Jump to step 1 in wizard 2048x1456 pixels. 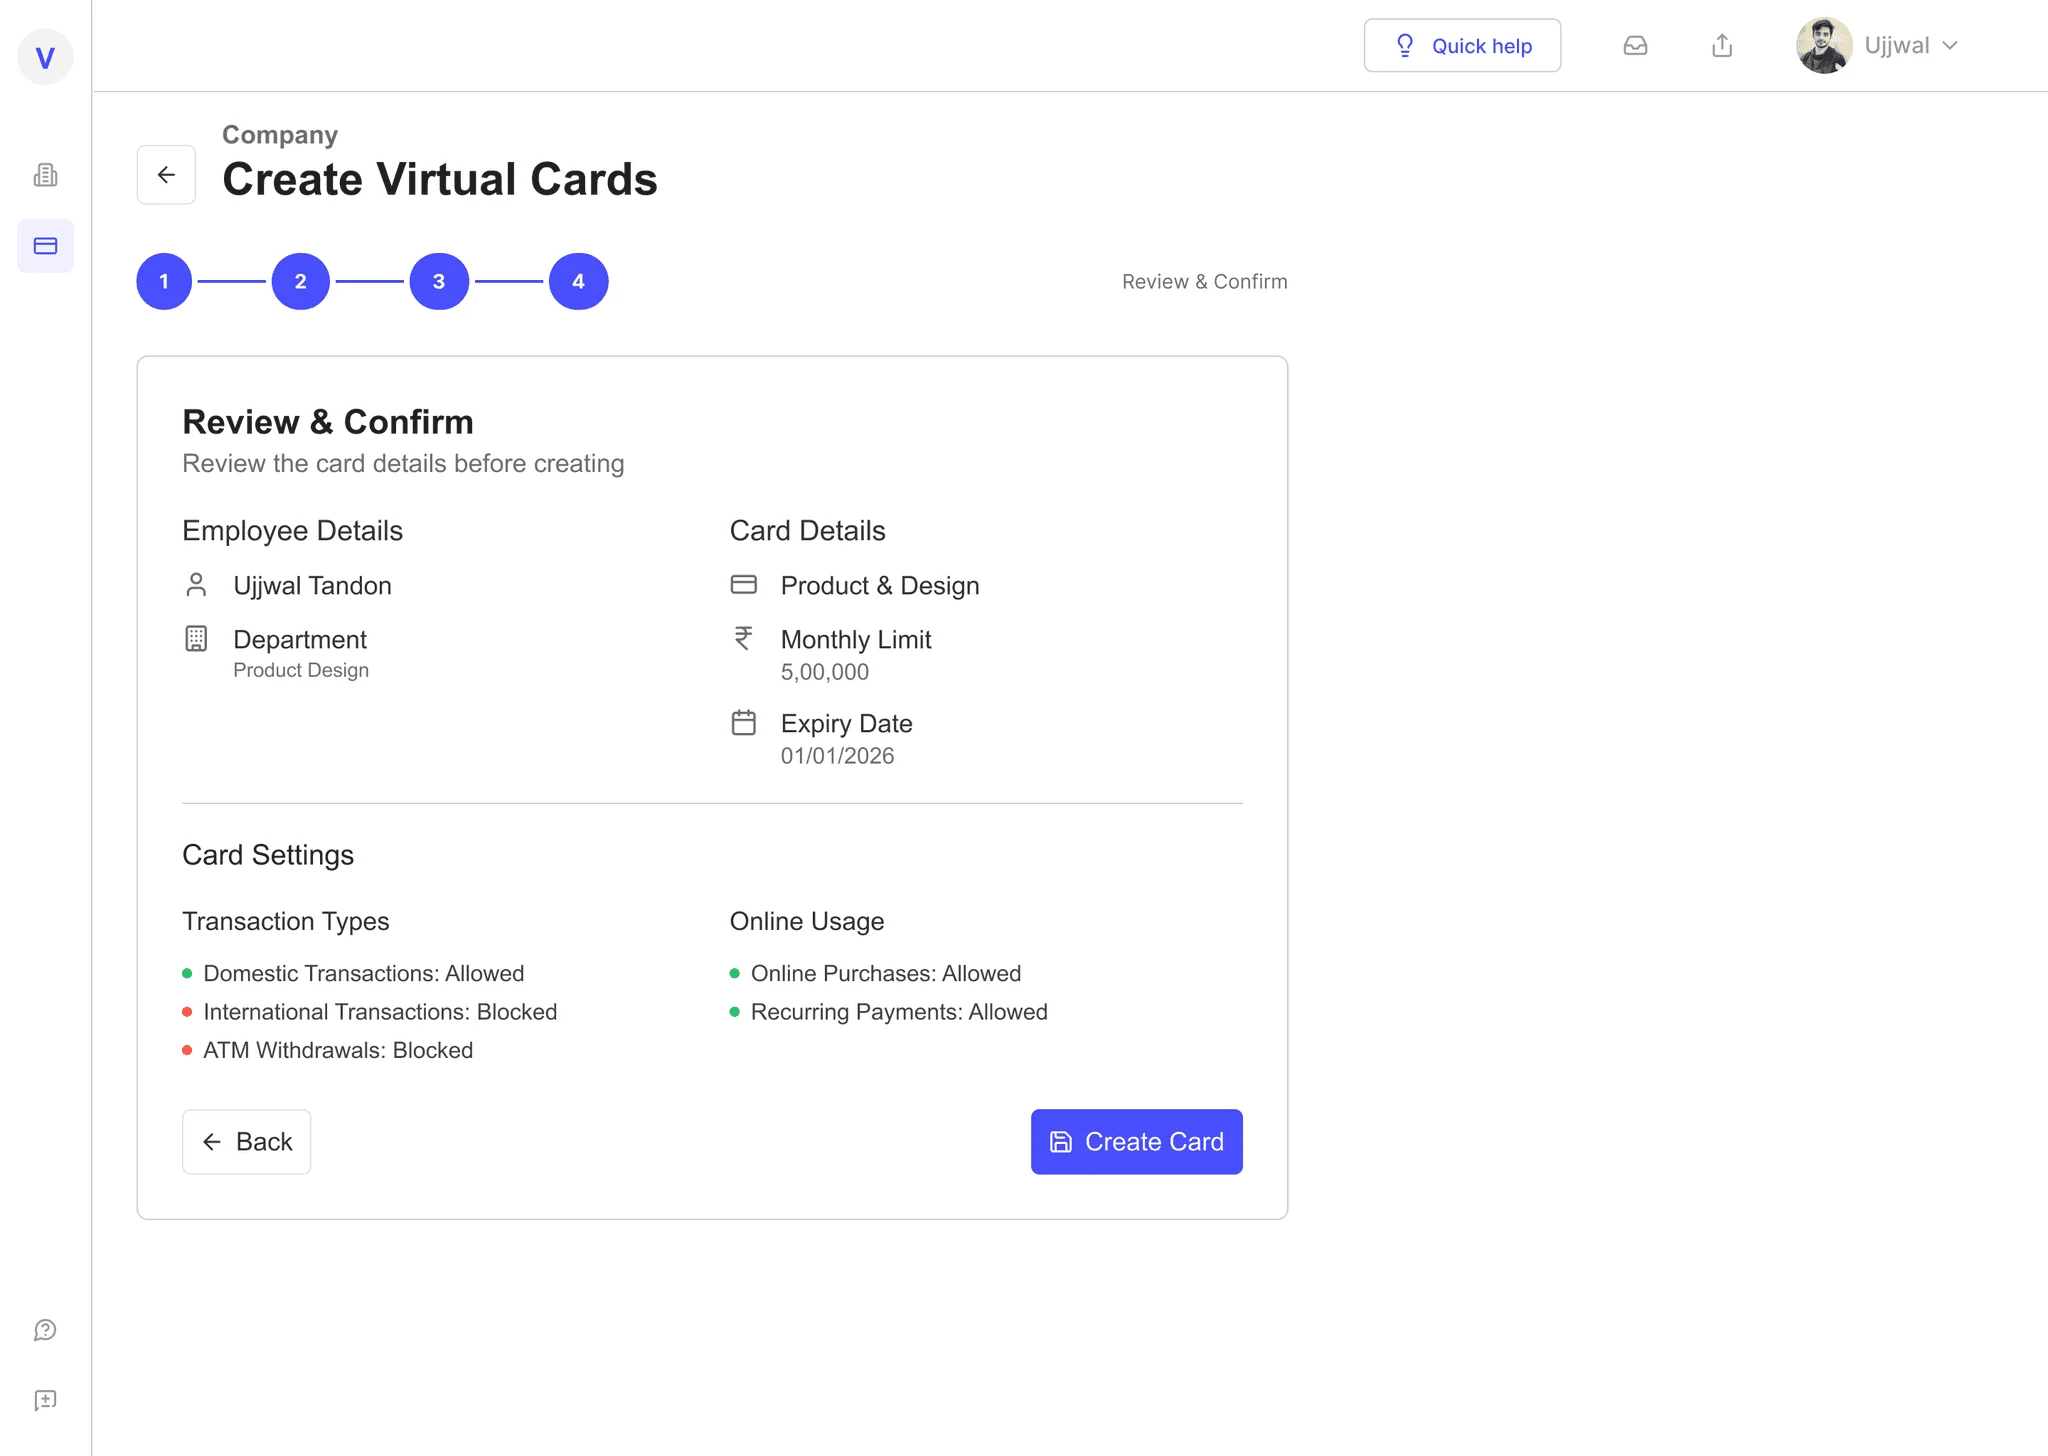pyautogui.click(x=164, y=282)
